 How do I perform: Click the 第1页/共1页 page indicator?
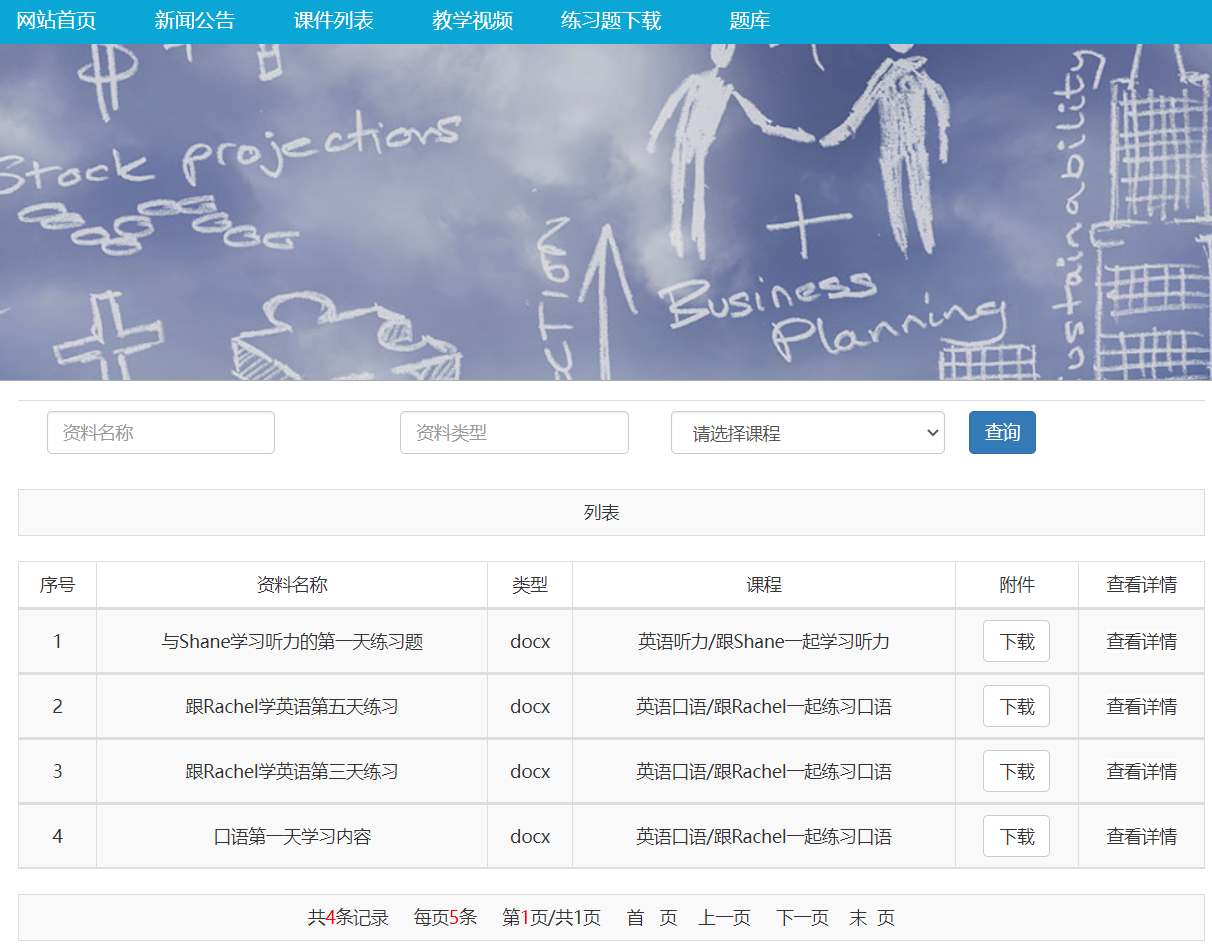pyautogui.click(x=551, y=918)
